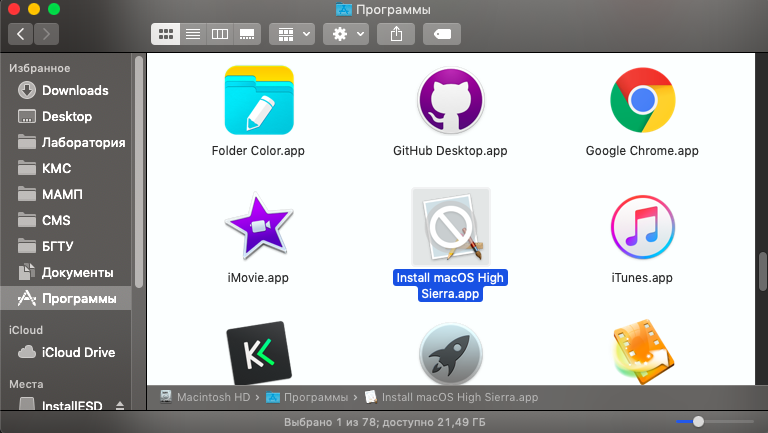Click the Программы folder icon in title bar

point(344,9)
